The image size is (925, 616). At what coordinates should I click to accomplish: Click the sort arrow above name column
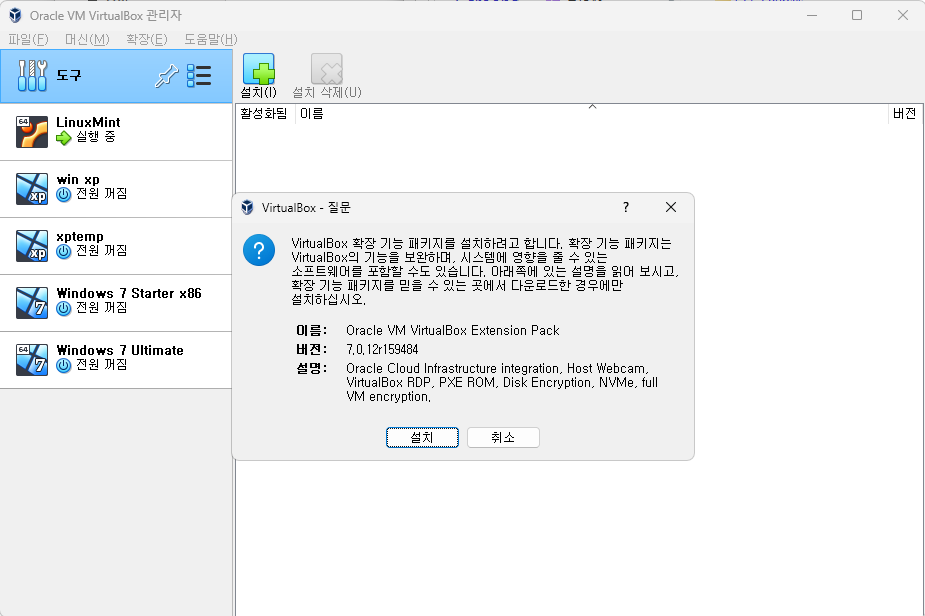tap(592, 107)
